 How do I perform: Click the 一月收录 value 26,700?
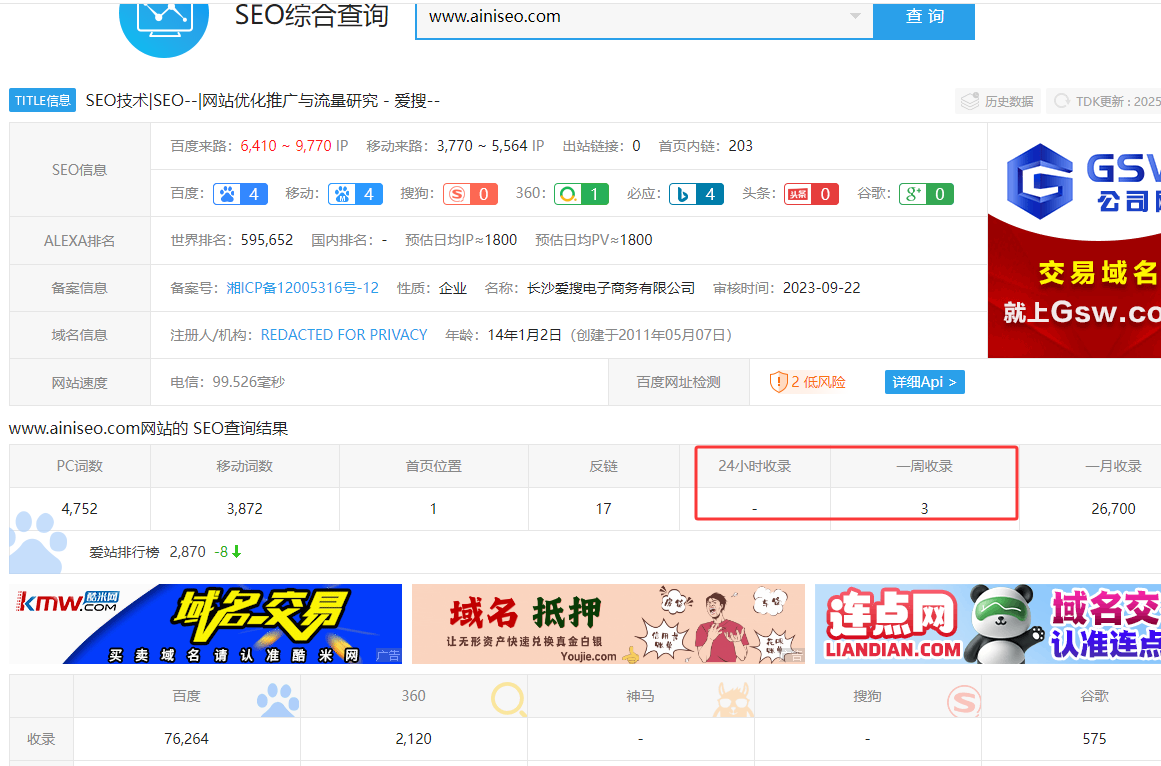click(1113, 508)
